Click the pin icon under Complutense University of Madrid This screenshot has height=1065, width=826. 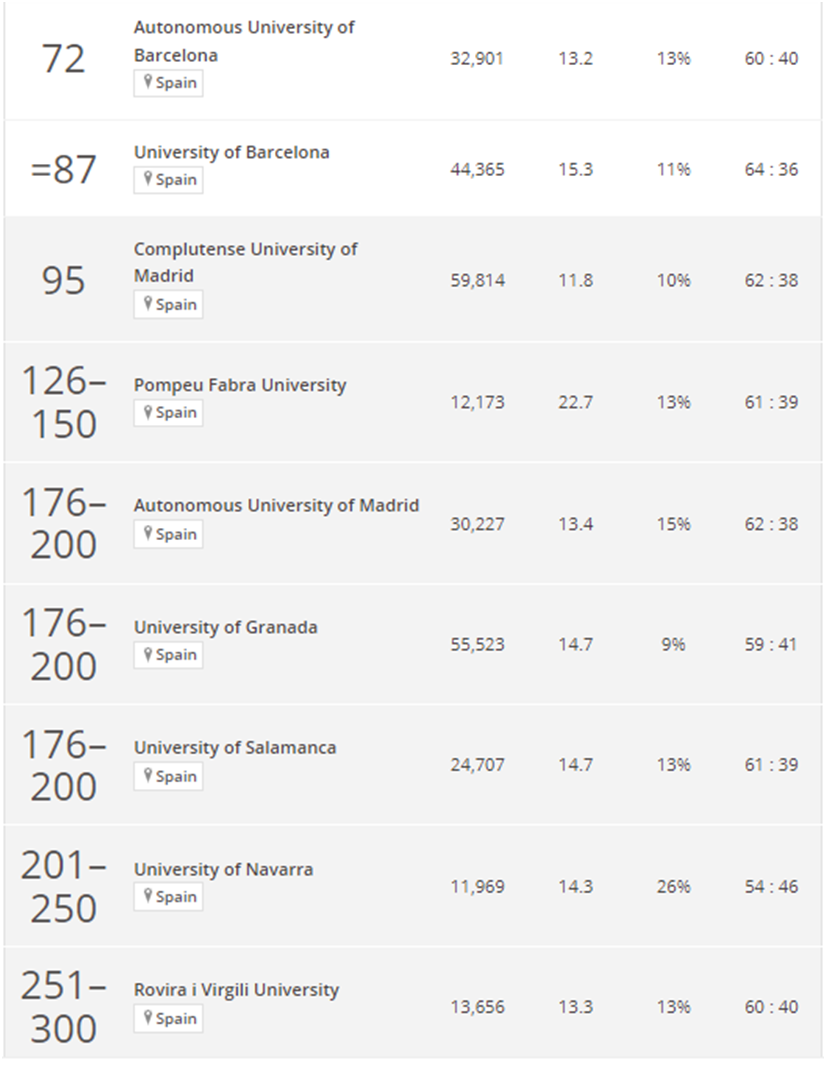pyautogui.click(x=147, y=304)
